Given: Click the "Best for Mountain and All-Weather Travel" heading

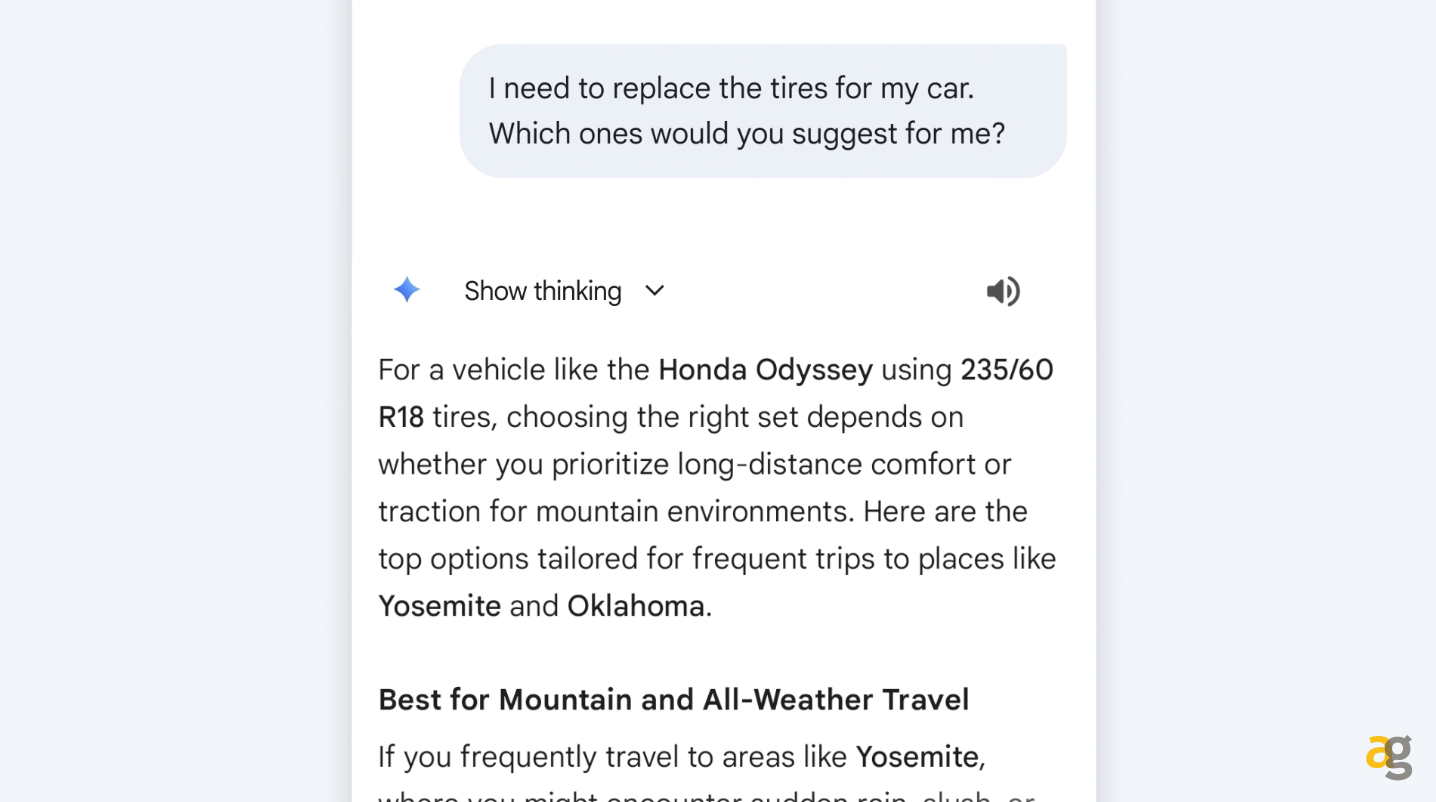Looking at the screenshot, I should click(x=673, y=699).
